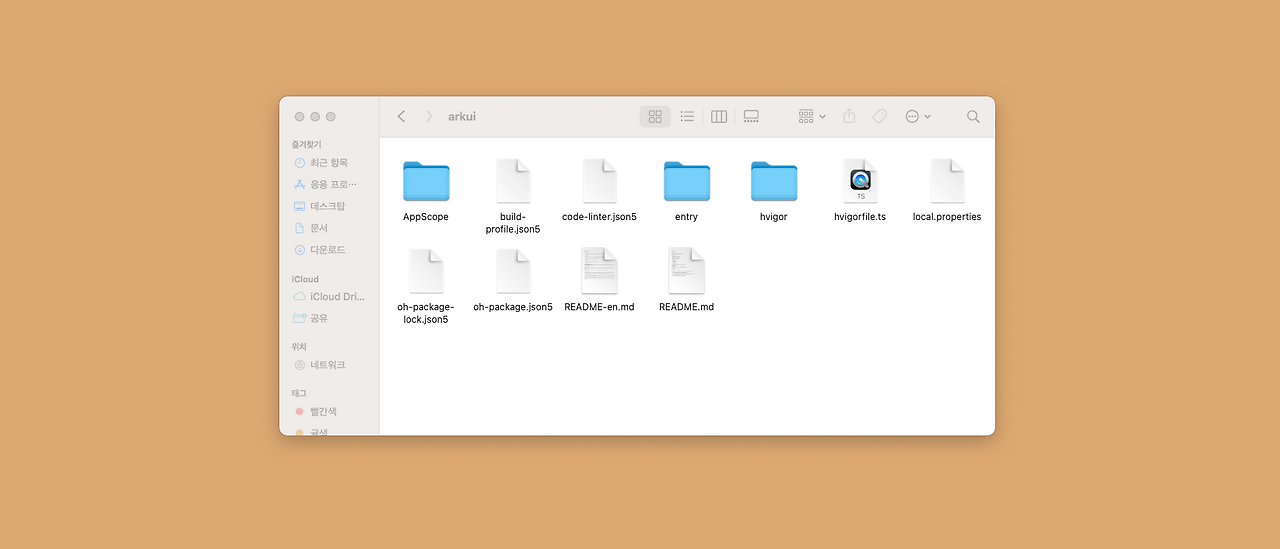Switch to gallery view
Image resolution: width=1280 pixels, height=549 pixels.
(751, 116)
